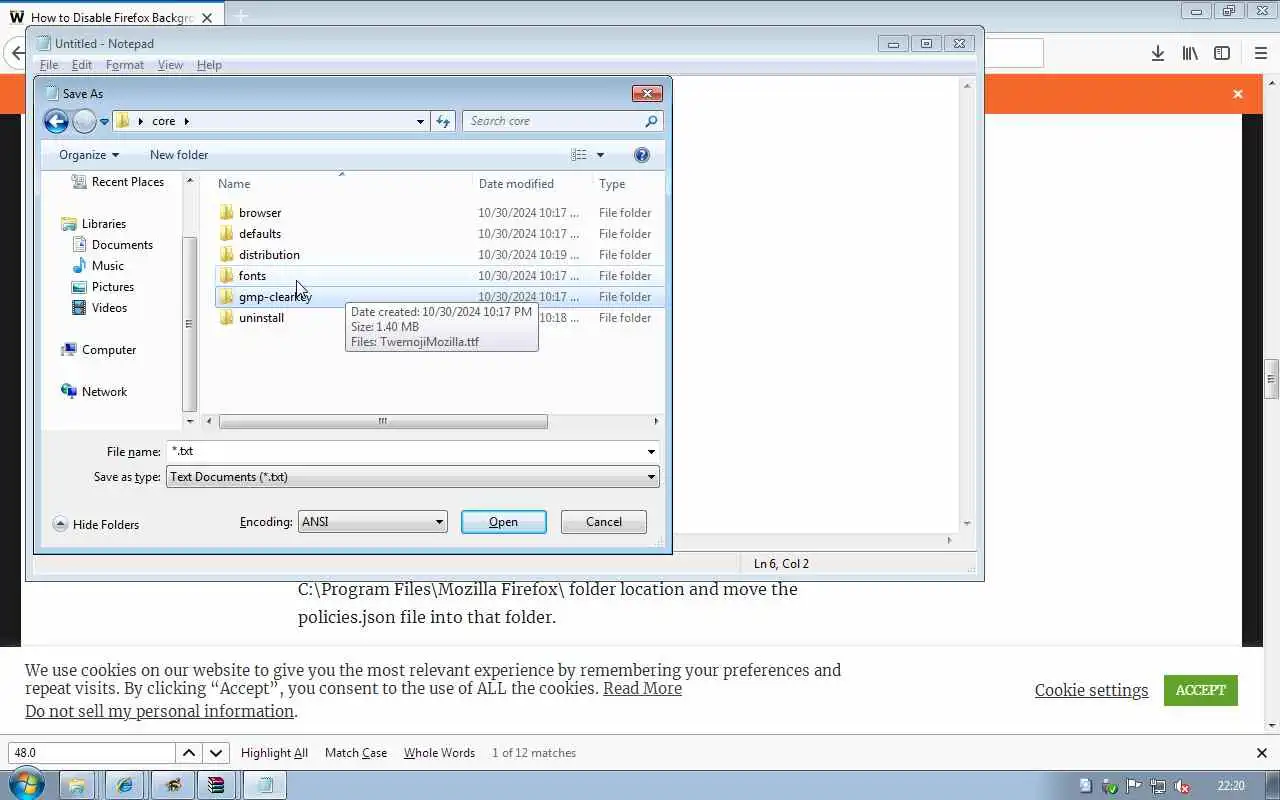Switch to Notepad taskbar button

265,785
